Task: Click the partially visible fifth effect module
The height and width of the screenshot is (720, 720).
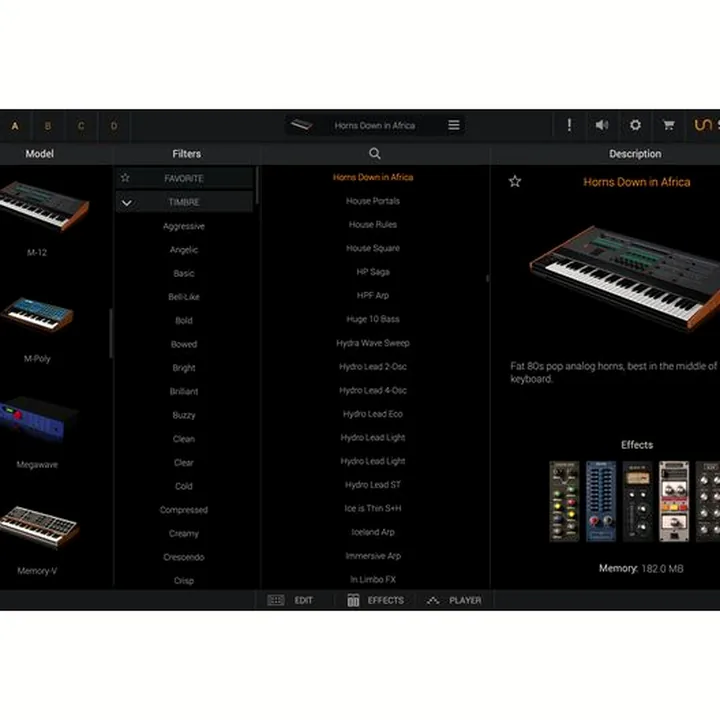Action: click(708, 501)
